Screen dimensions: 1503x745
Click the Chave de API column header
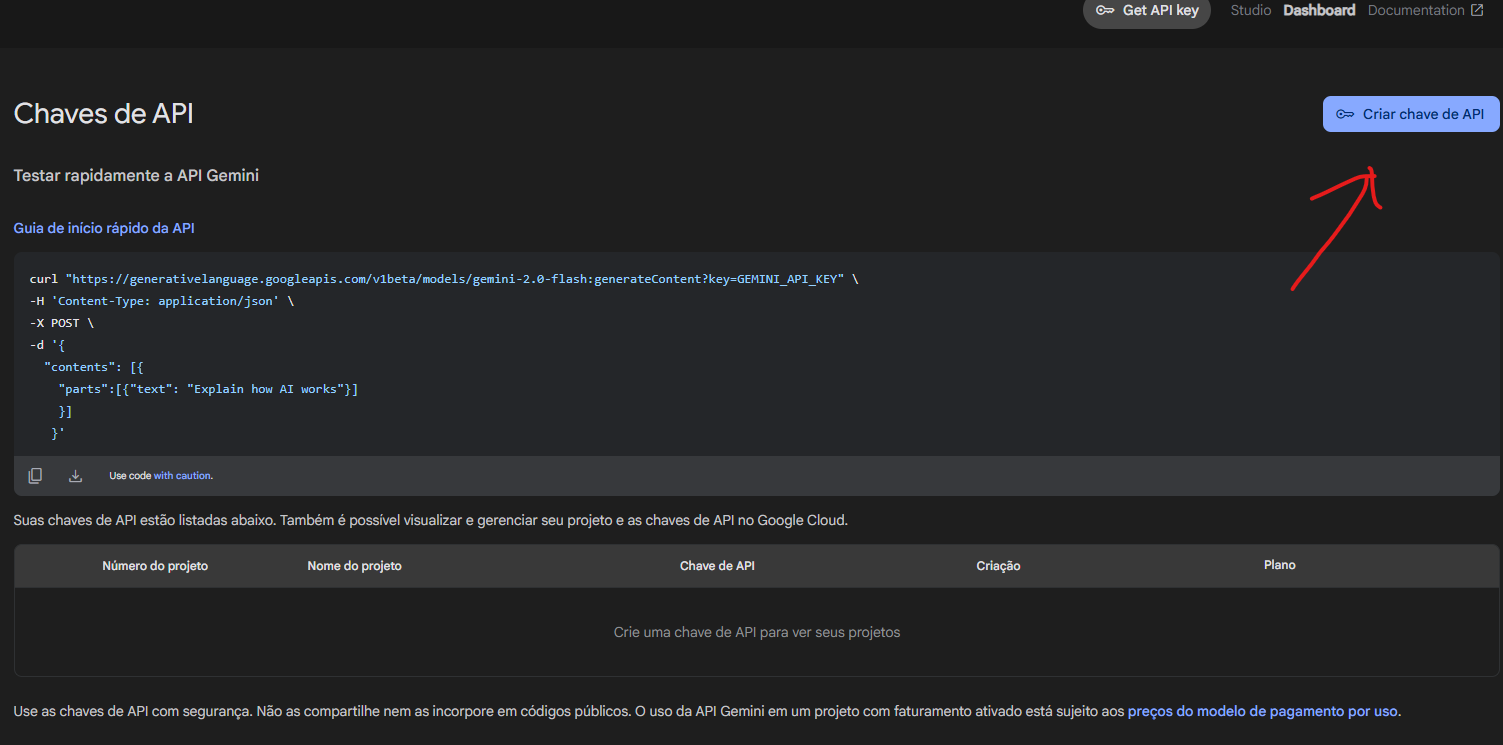(717, 566)
